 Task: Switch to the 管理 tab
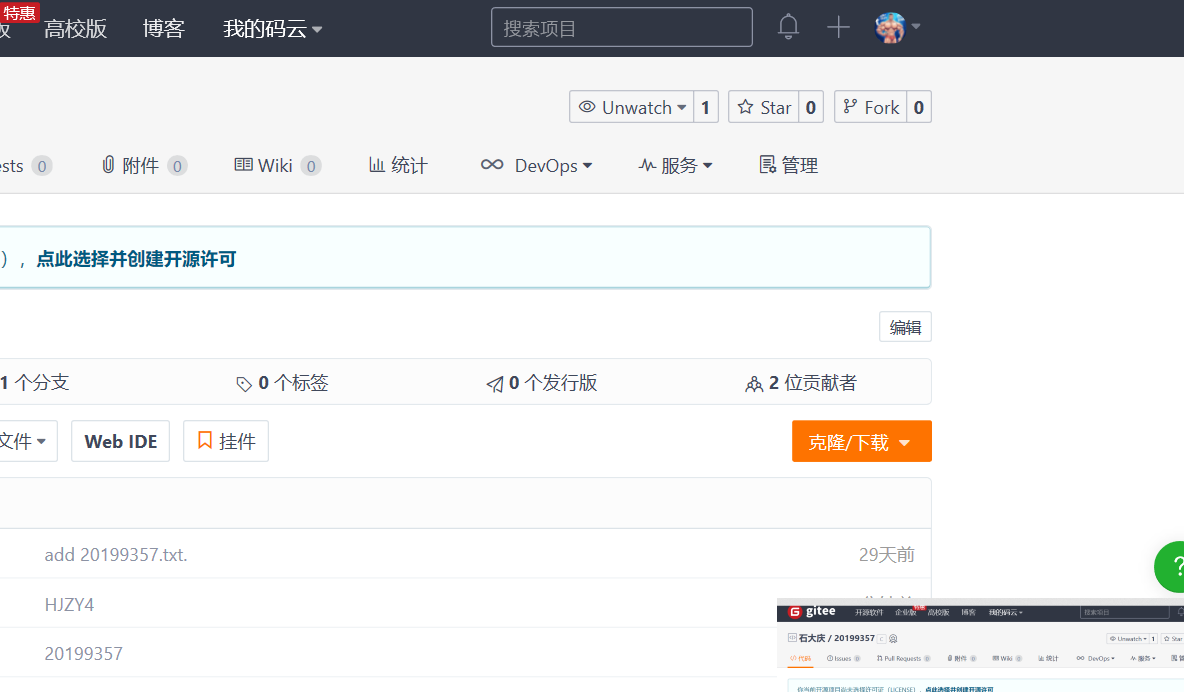pos(788,165)
